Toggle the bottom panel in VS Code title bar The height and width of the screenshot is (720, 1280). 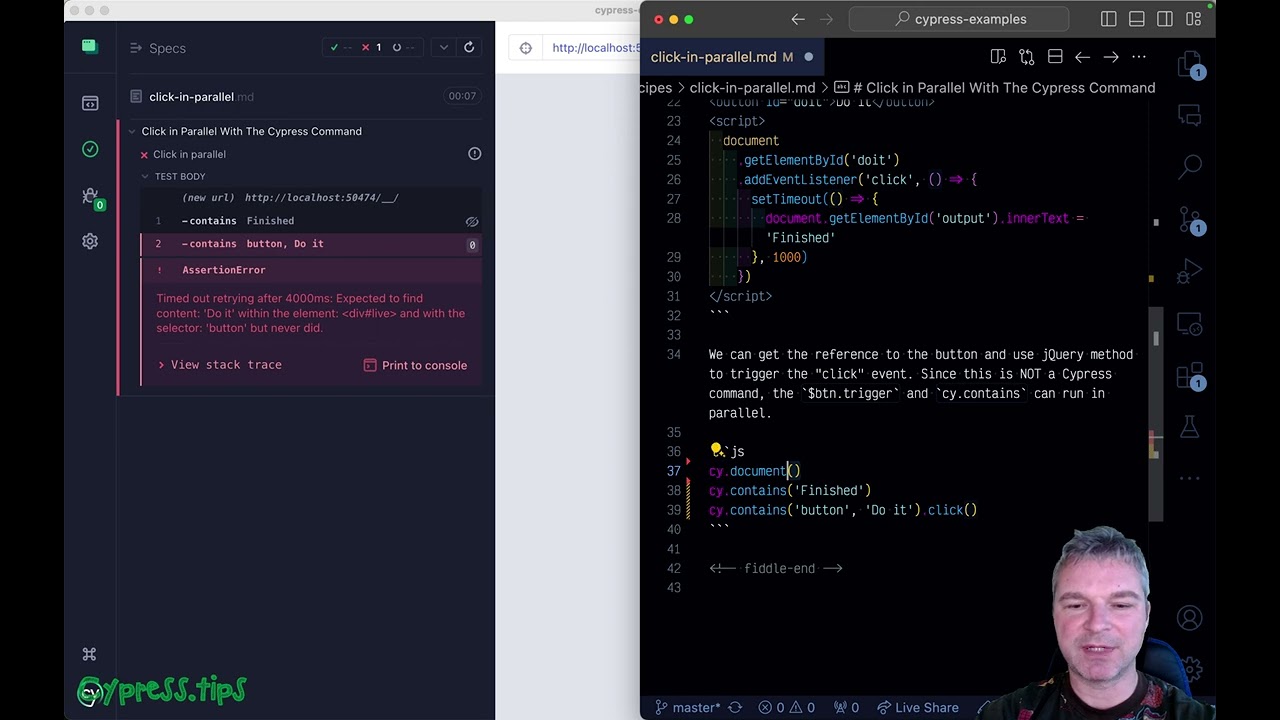pos(1137,19)
